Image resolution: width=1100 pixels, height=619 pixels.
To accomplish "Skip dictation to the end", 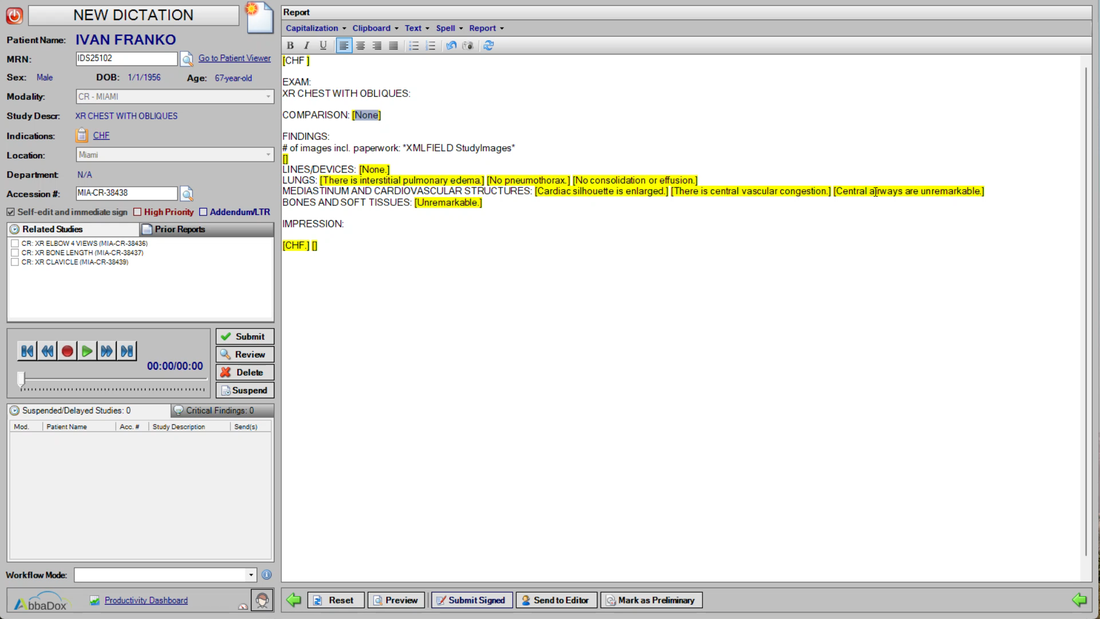I will coord(126,351).
